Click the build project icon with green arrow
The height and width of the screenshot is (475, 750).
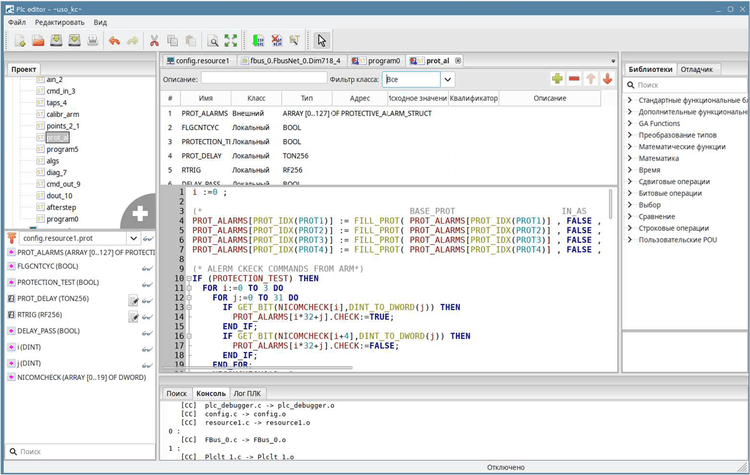click(258, 41)
